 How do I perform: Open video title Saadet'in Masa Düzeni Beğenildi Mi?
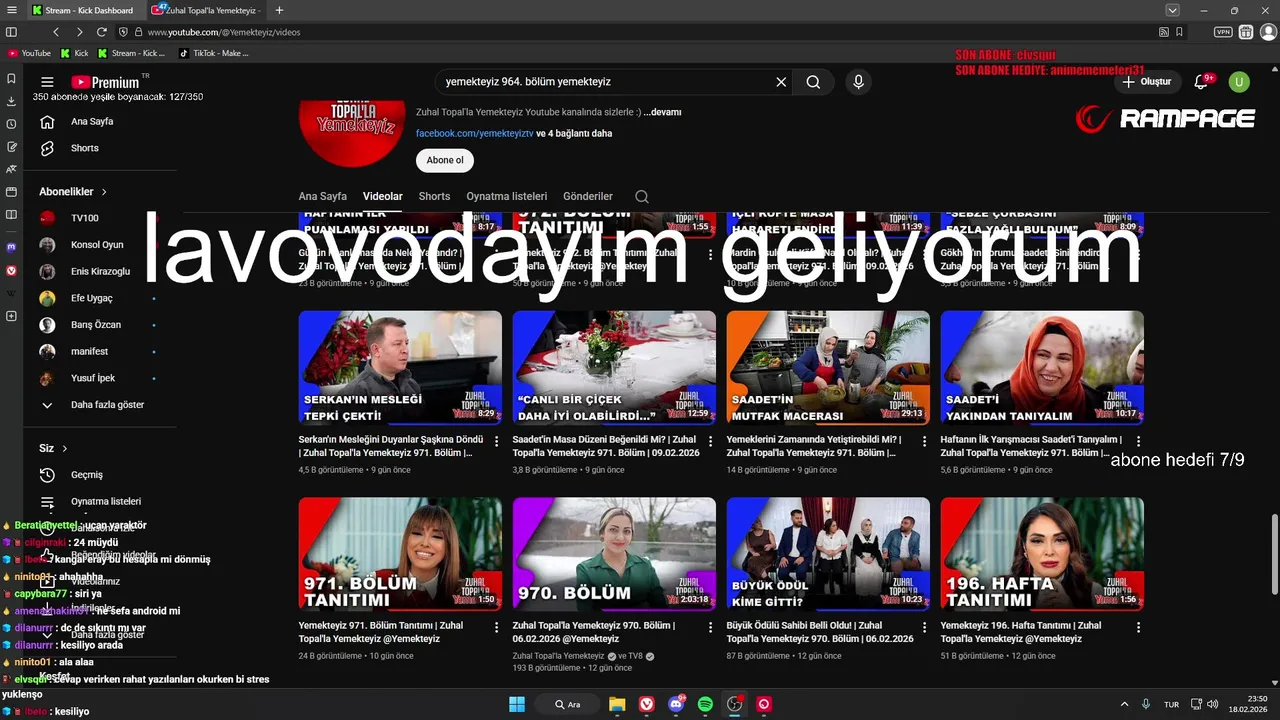604,446
